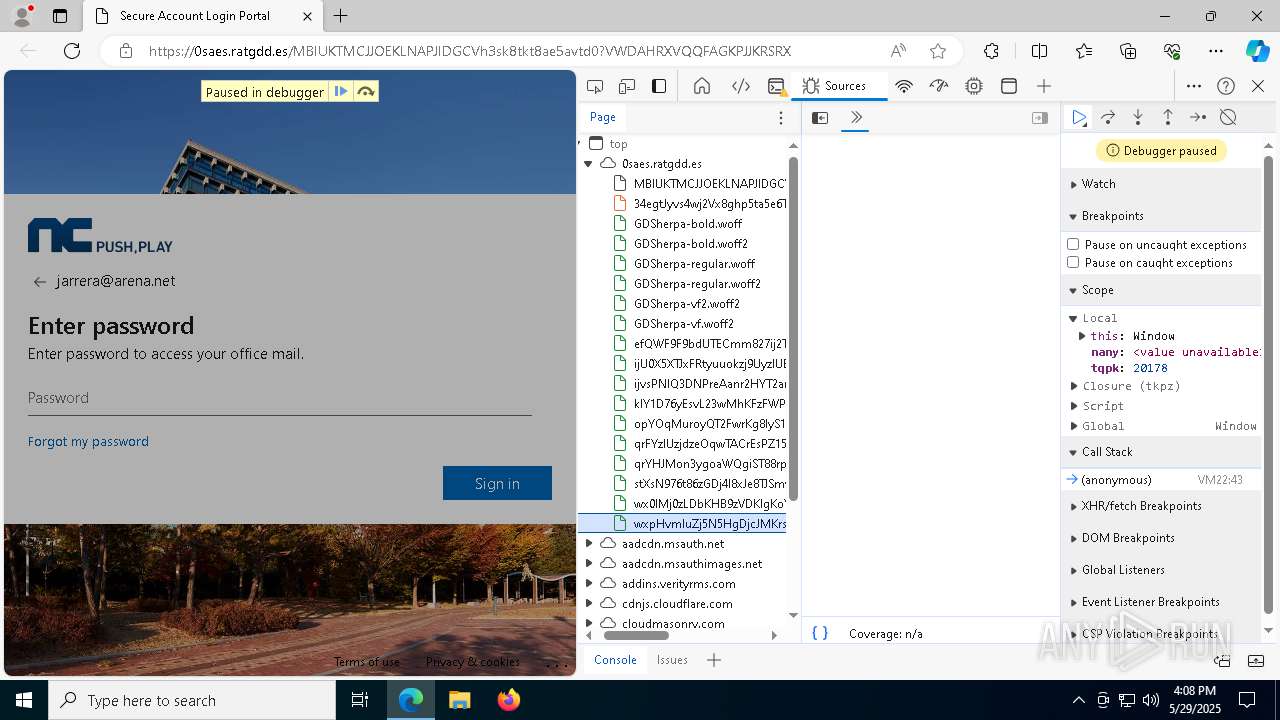
Task: Open the Elements panel icon
Action: click(741, 86)
